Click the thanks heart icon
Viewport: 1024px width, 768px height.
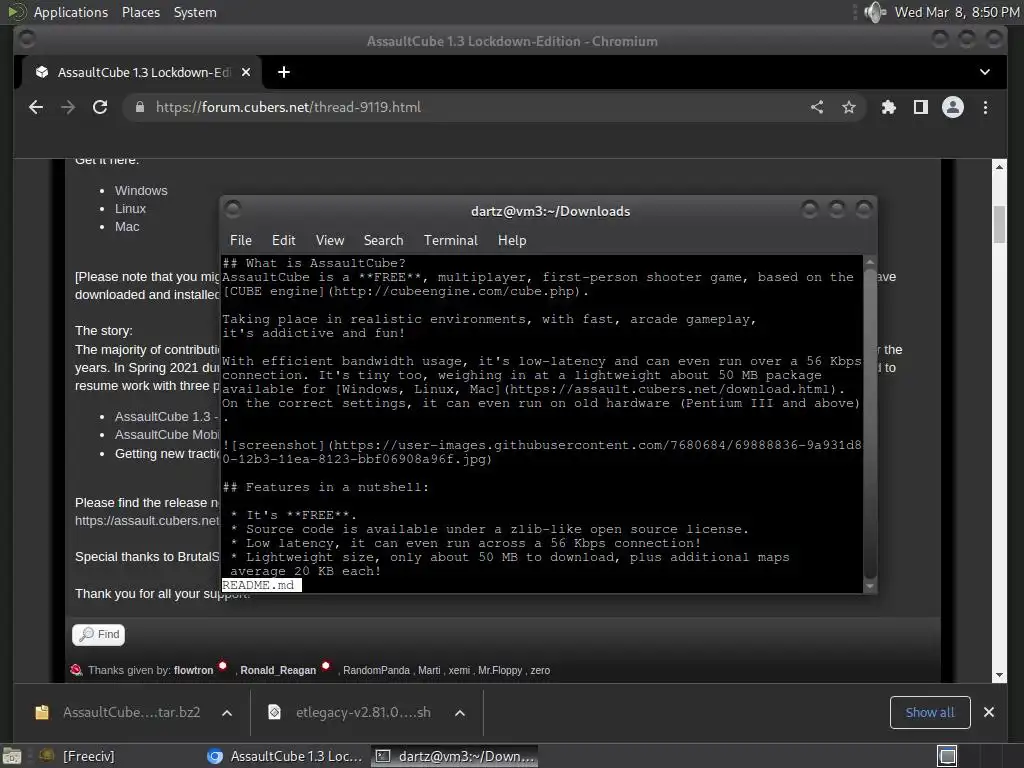76,670
